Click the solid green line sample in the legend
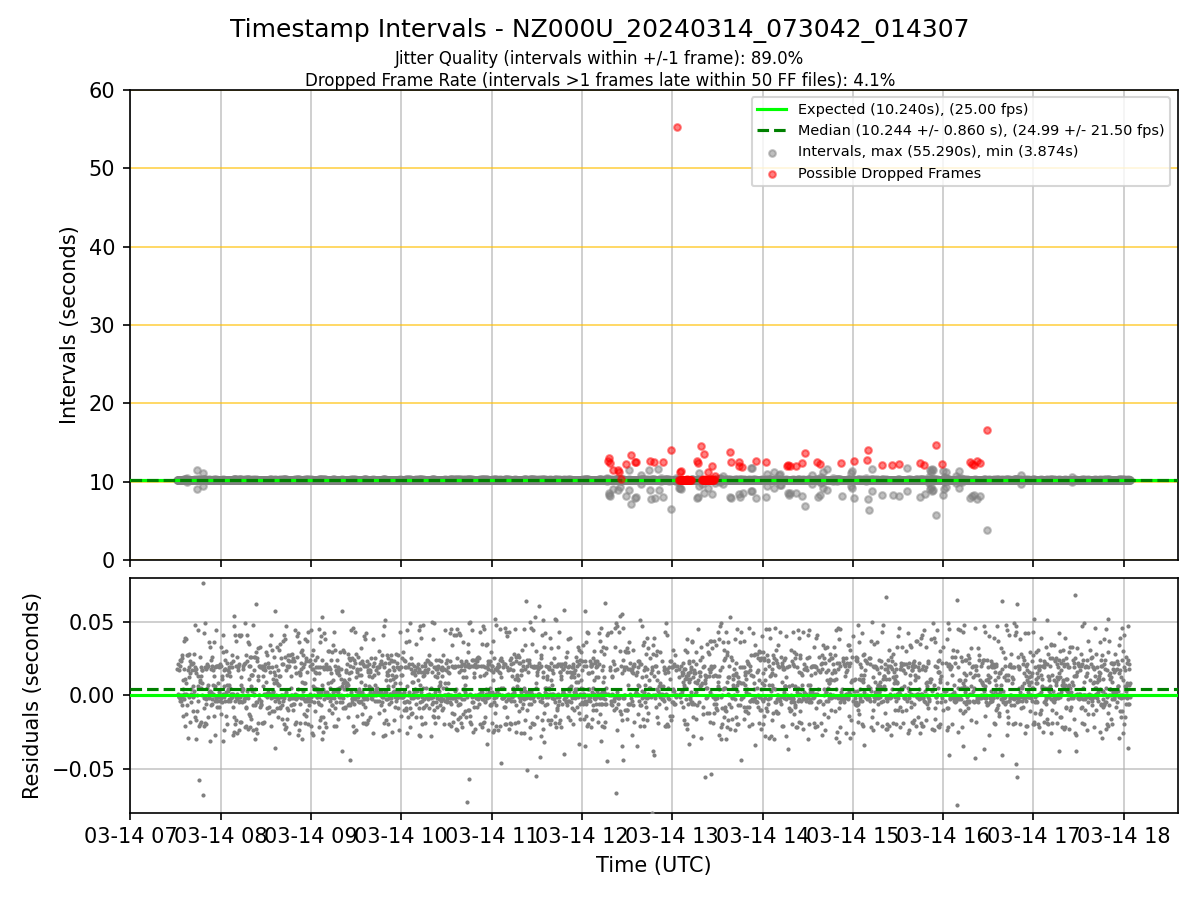Image resolution: width=1200 pixels, height=900 pixels. [772, 109]
